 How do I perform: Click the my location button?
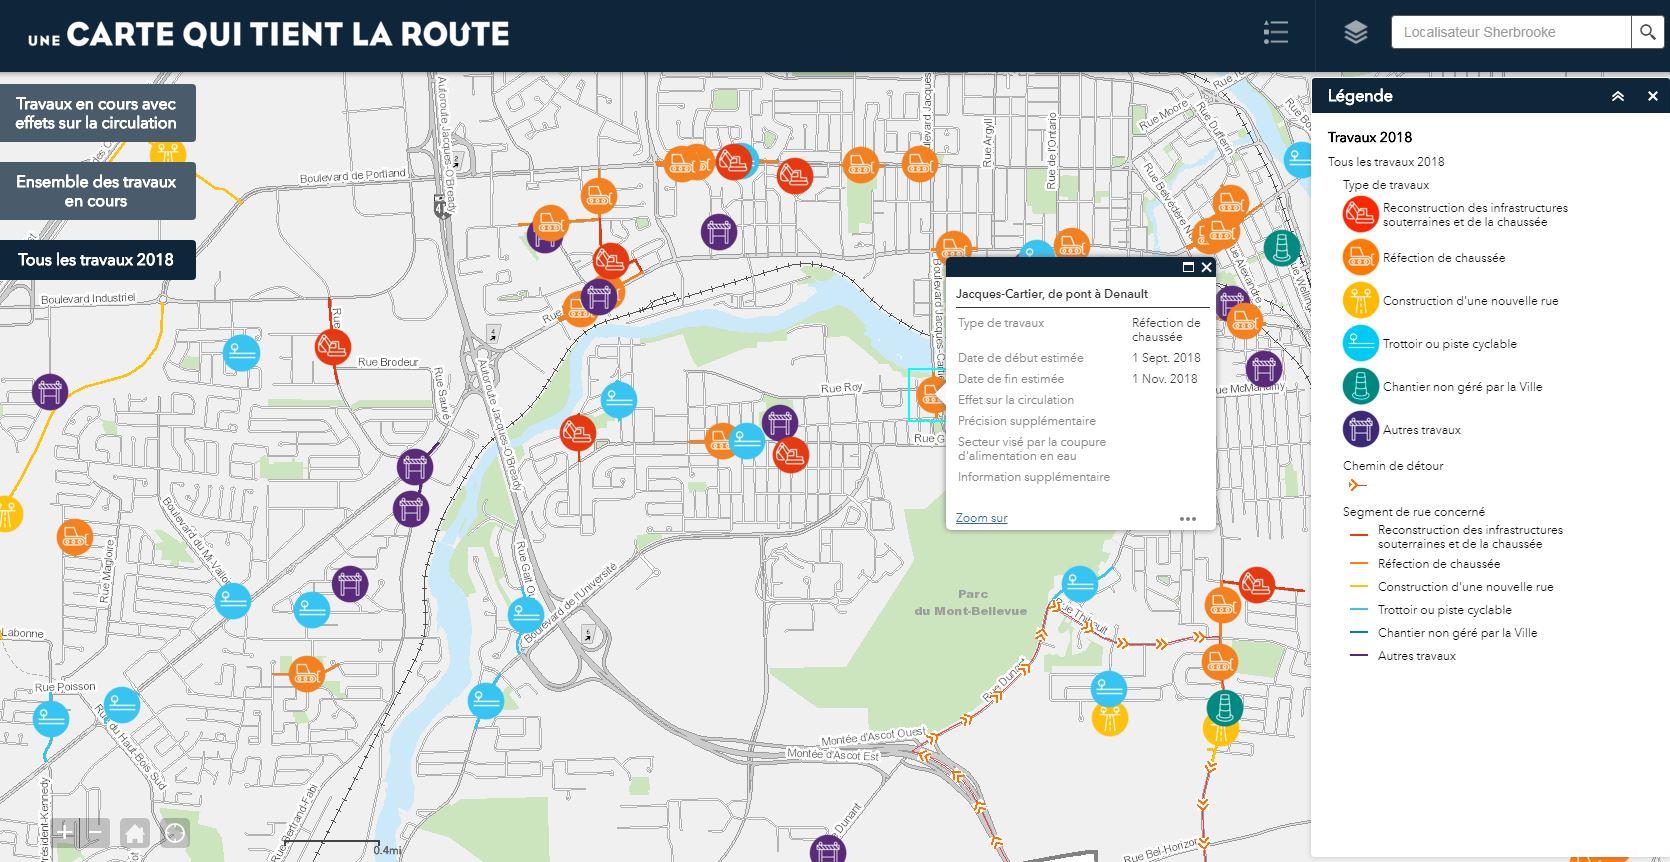coord(175,833)
